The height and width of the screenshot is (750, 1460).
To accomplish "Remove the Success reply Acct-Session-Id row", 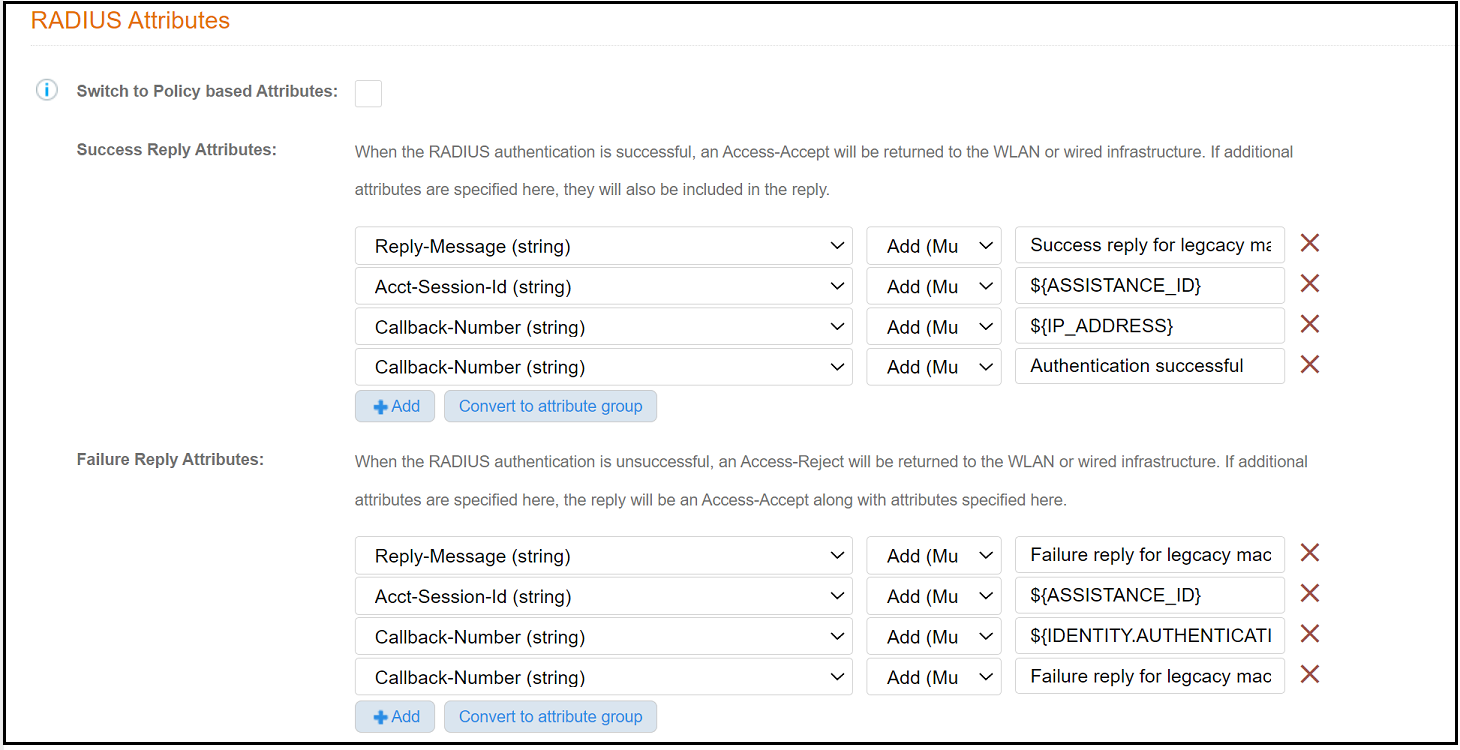I will click(1309, 284).
